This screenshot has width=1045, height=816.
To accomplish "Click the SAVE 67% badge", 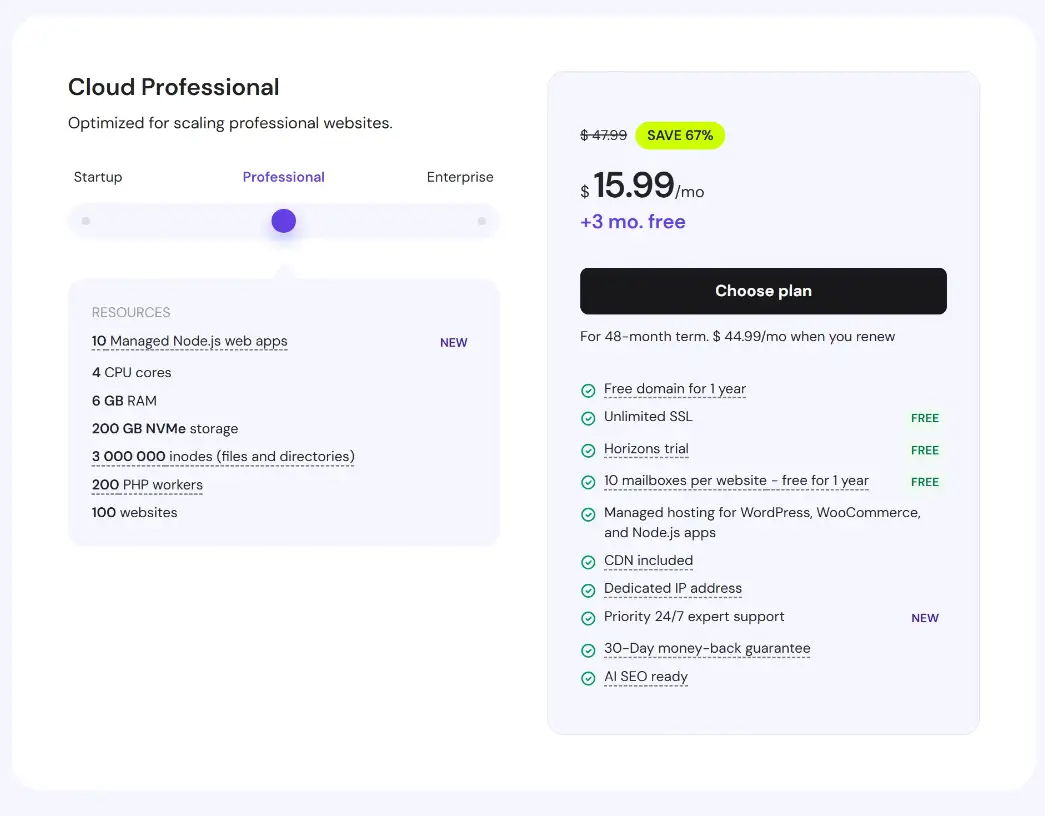I will click(x=680, y=135).
